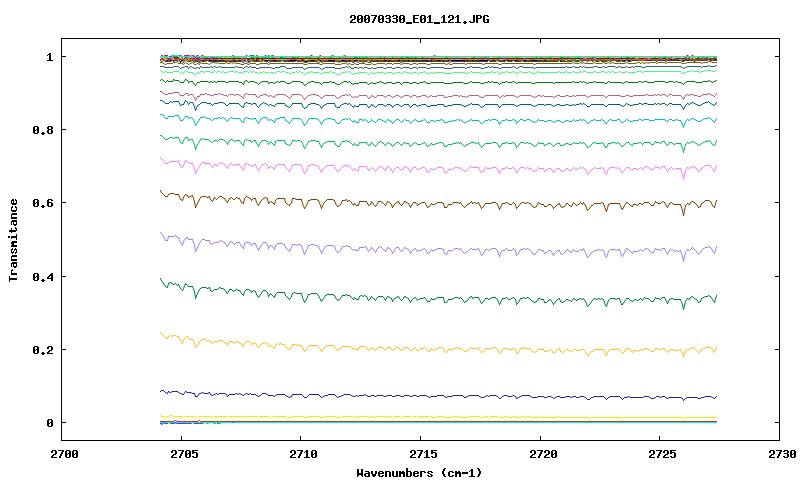
Task: Select the pink spectrum curve near 0.7
Action: point(439,169)
